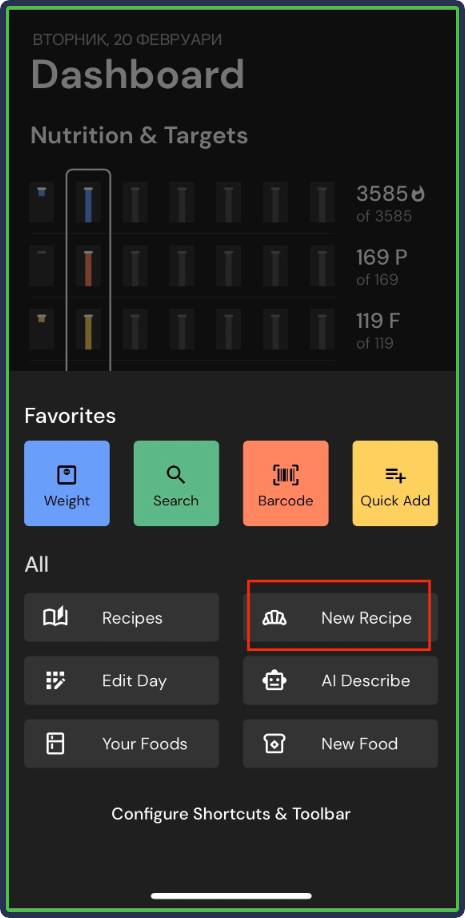This screenshot has width=465, height=918.
Task: Tap the home indicator bar
Action: (x=231, y=896)
